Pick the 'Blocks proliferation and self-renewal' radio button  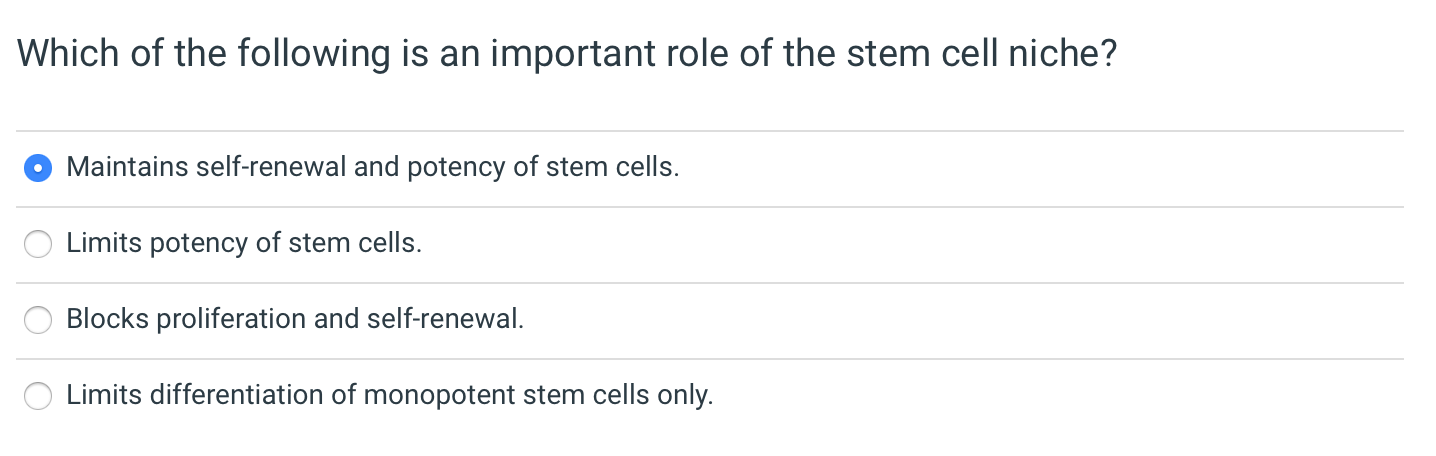tap(38, 320)
